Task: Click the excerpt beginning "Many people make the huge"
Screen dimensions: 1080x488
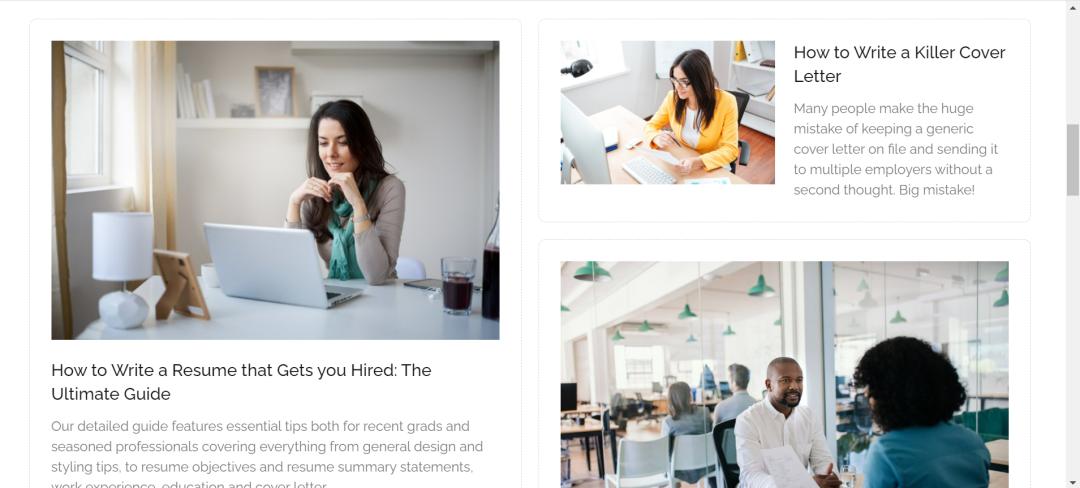Action: tap(895, 149)
